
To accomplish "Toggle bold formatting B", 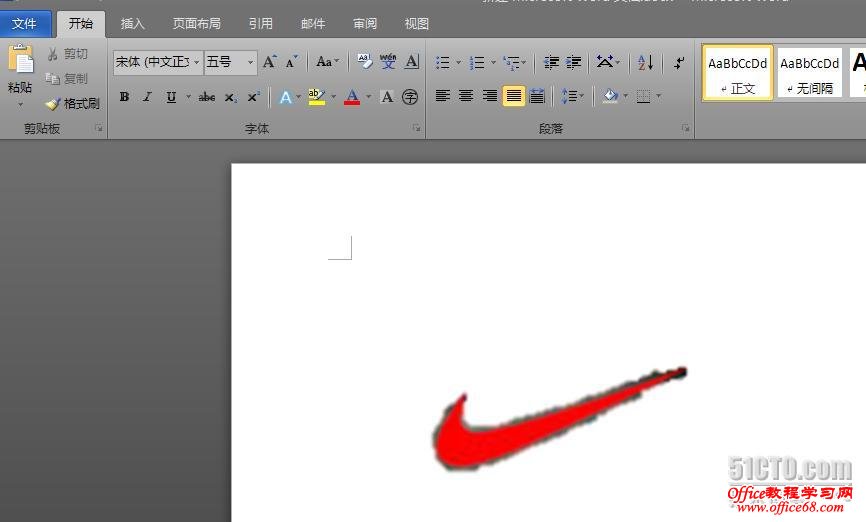I will point(124,97).
